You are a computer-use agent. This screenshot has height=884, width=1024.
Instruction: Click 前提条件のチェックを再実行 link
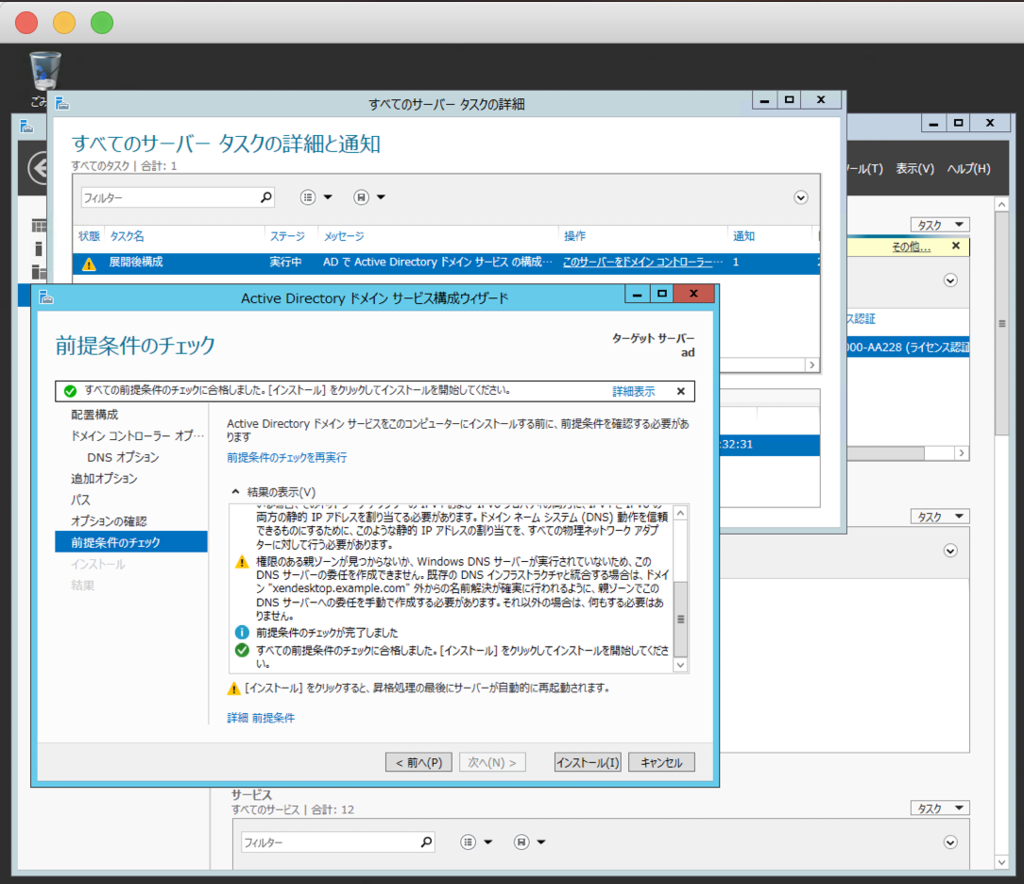(287, 457)
